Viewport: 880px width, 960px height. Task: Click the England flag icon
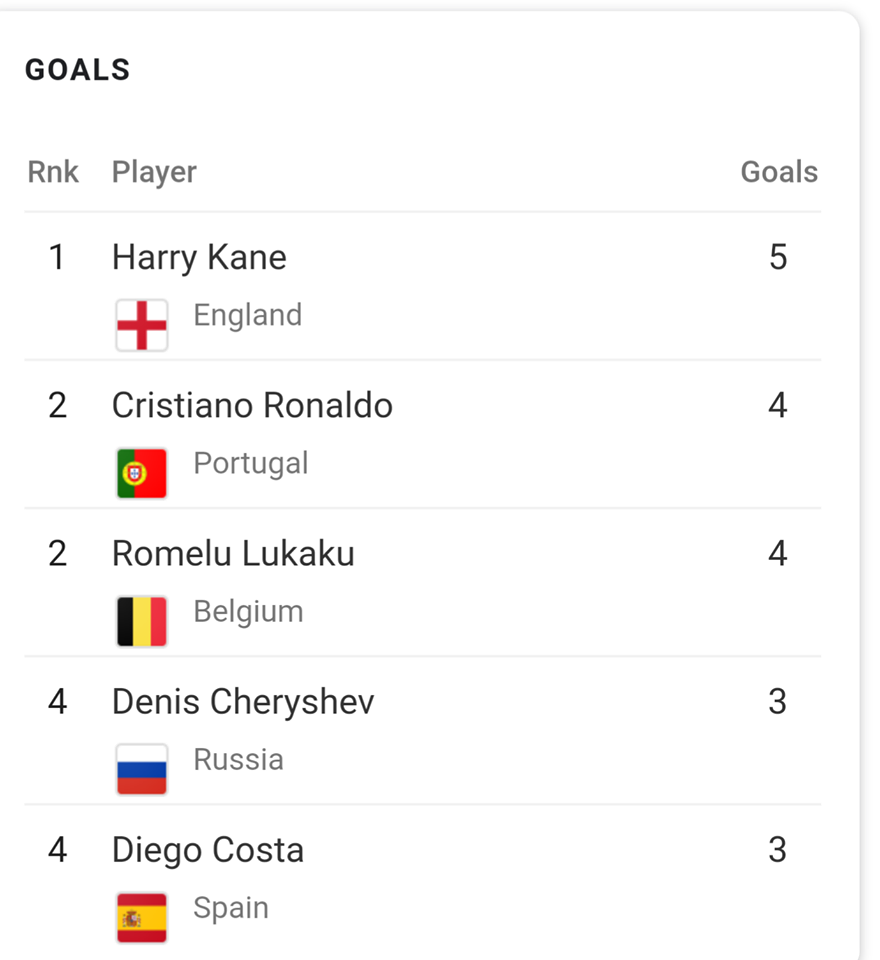click(x=141, y=325)
